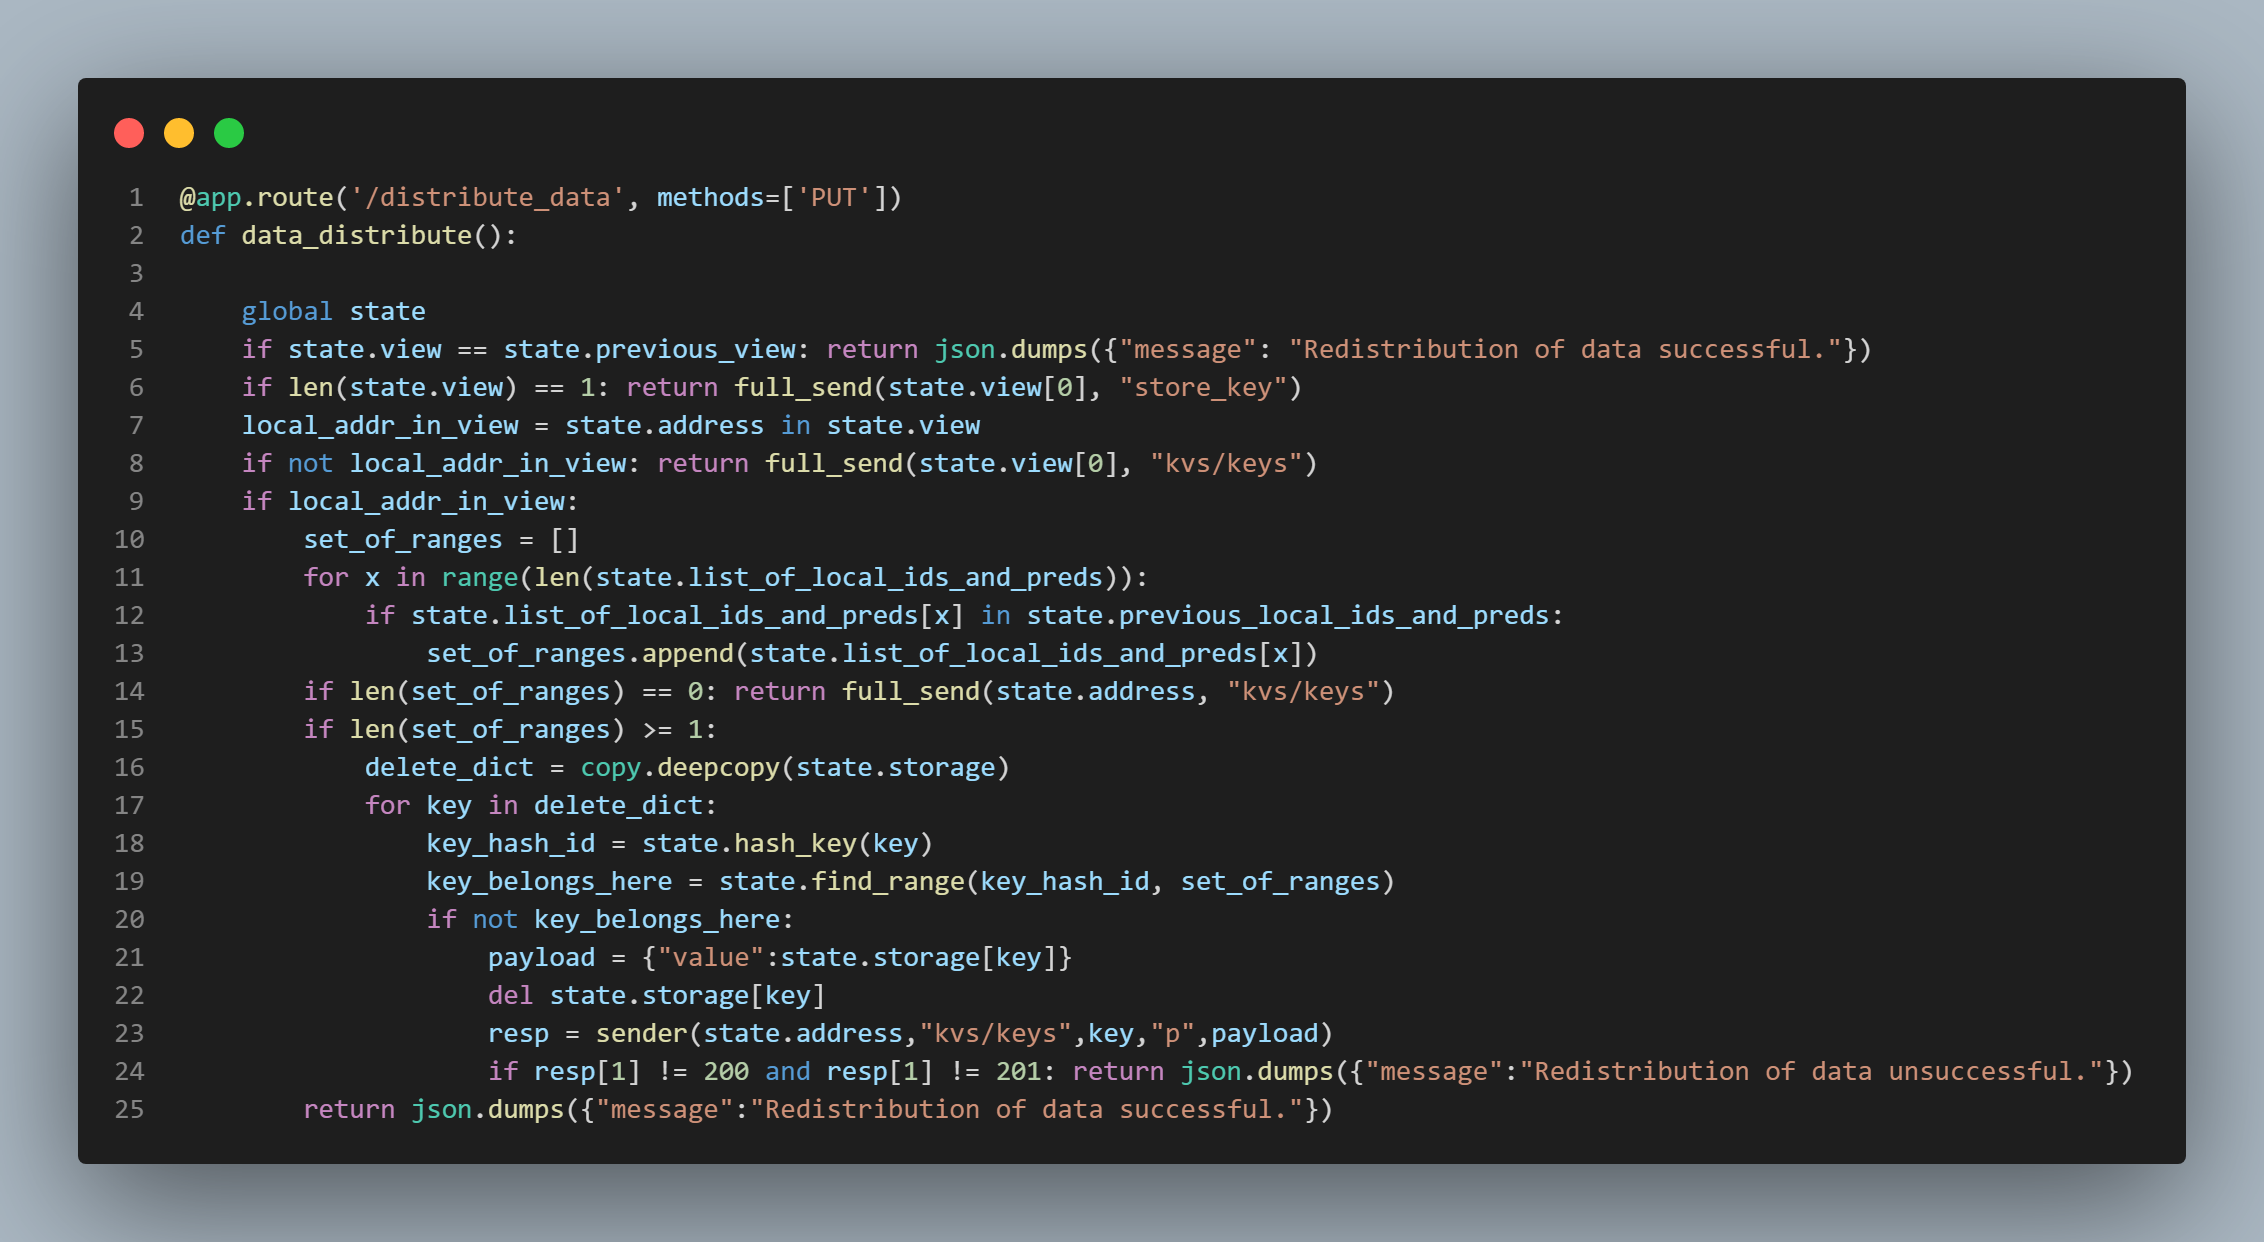Click 'append' method on line 13

click(x=688, y=653)
